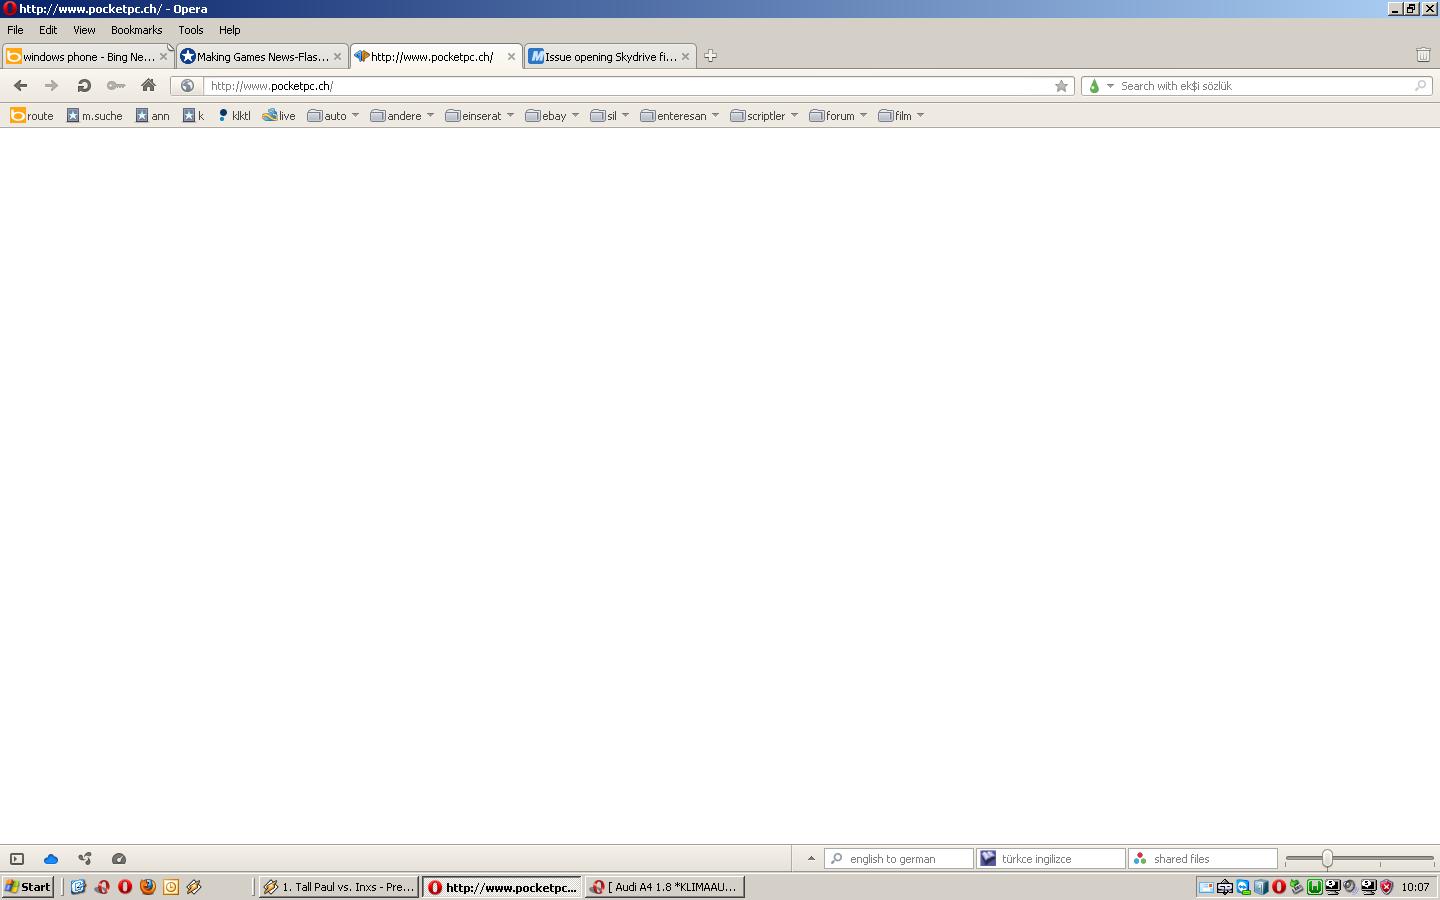Viewport: 1440px width, 900px height.
Task: Open the Help menu
Action: click(x=230, y=30)
